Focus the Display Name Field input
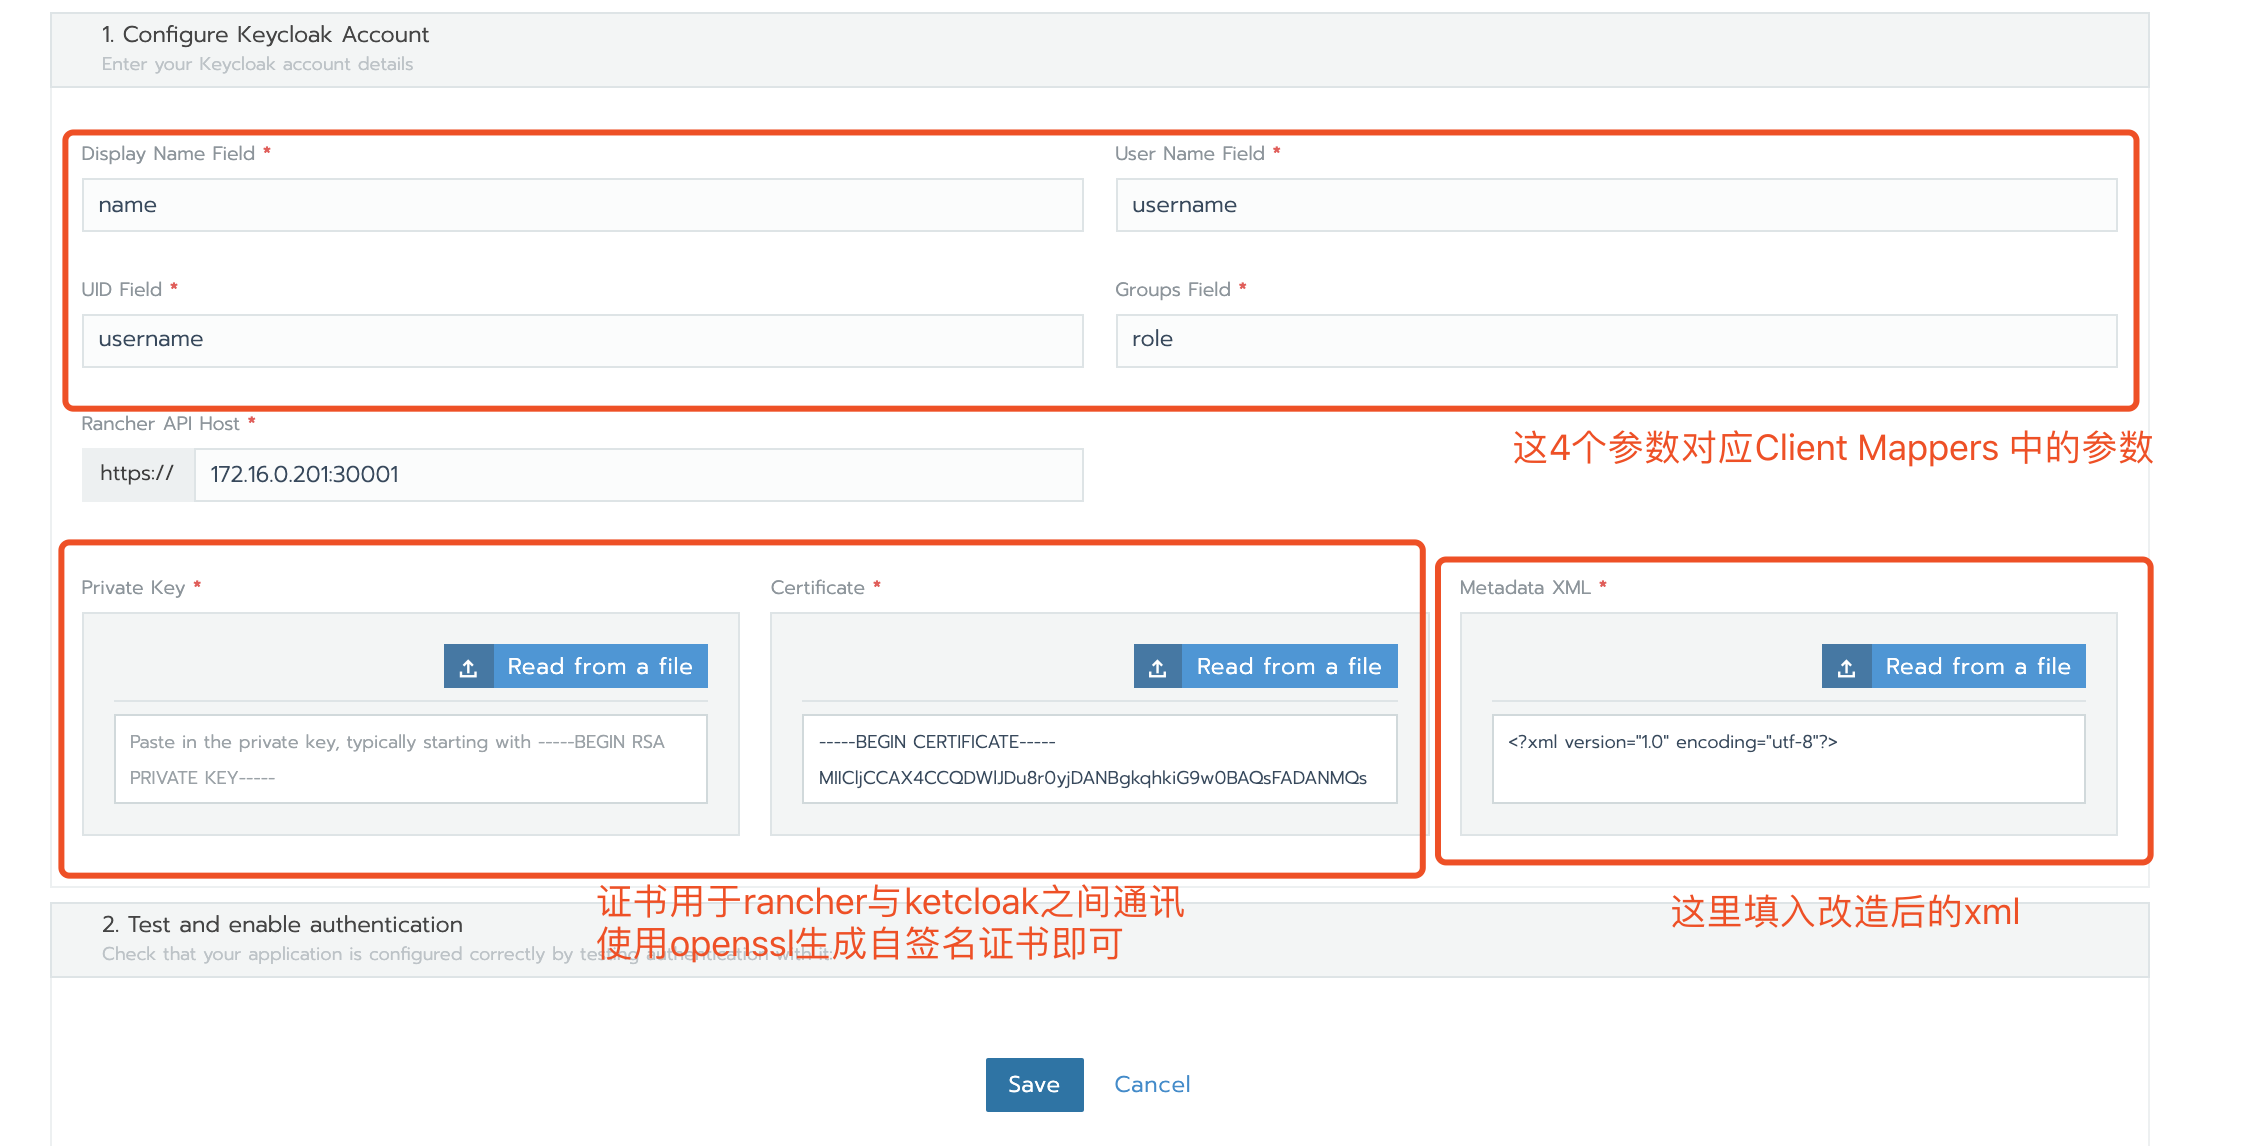The width and height of the screenshot is (2258, 1146). click(582, 205)
